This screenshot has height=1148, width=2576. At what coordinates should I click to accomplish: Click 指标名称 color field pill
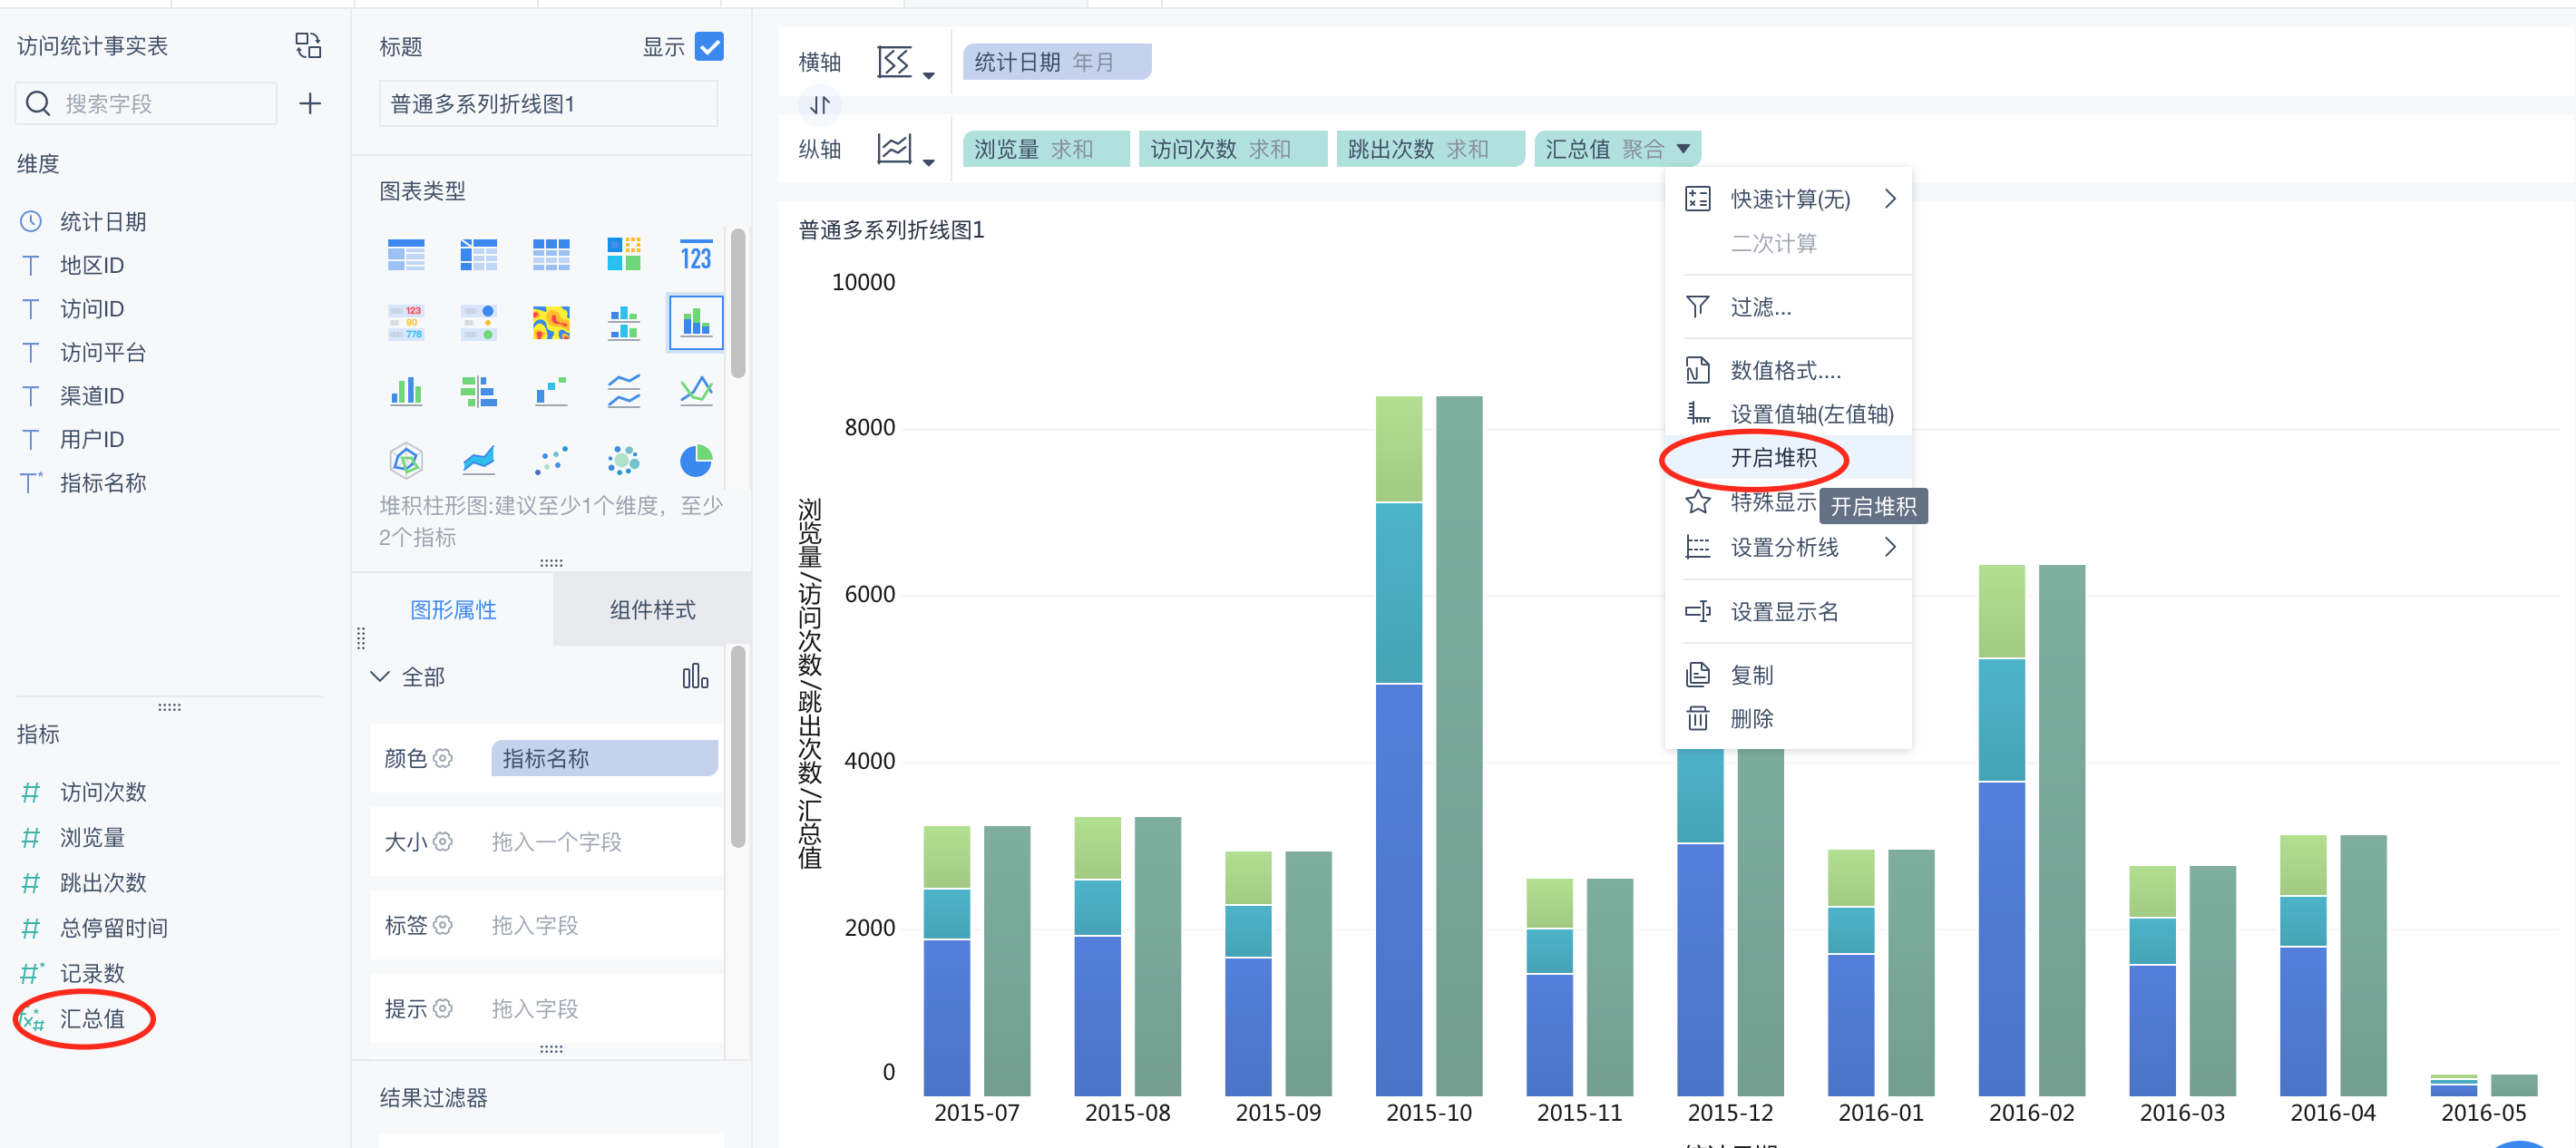[604, 758]
